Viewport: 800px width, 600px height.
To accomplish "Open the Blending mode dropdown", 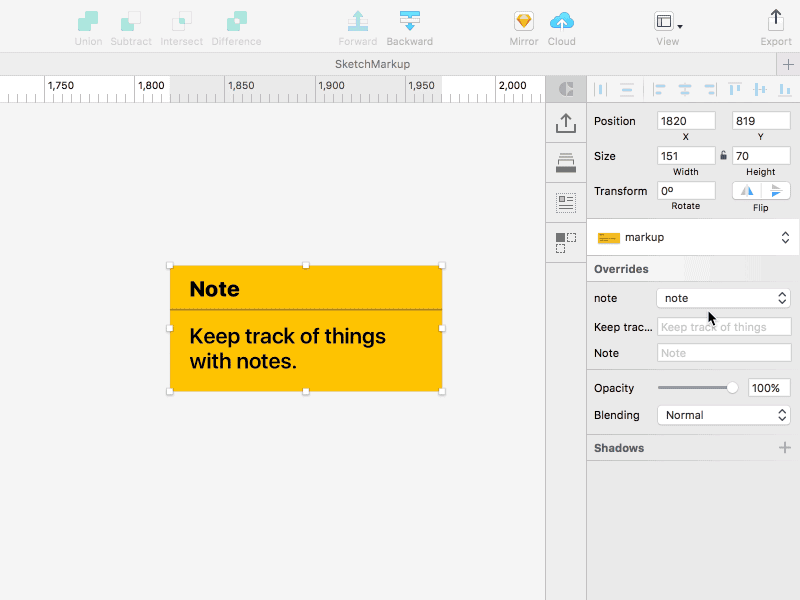I will (x=723, y=415).
